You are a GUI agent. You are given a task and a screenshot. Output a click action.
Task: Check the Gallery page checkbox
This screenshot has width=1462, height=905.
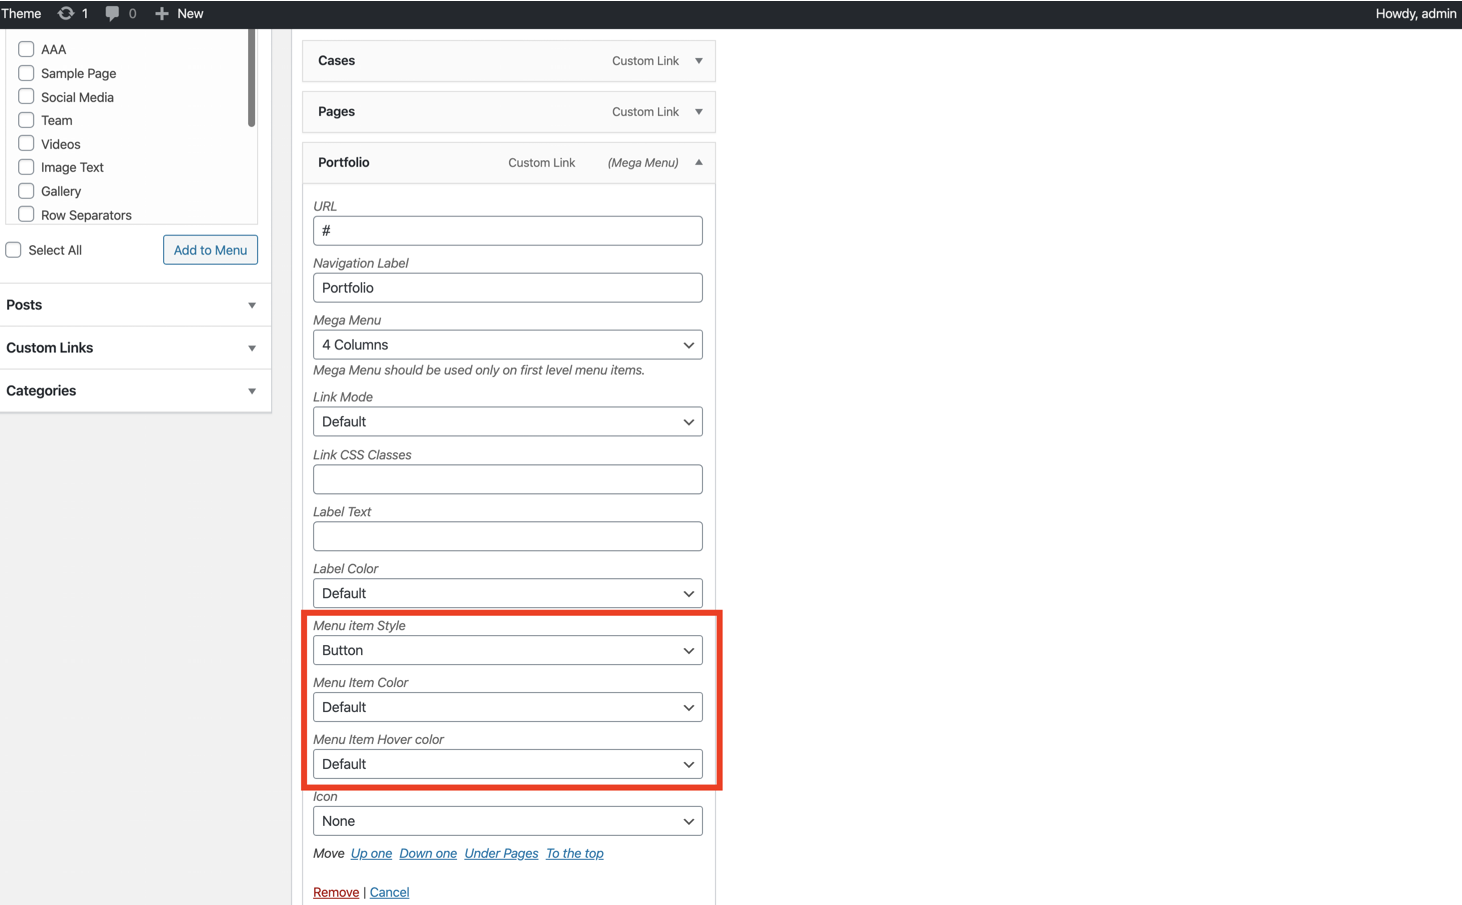tap(26, 191)
